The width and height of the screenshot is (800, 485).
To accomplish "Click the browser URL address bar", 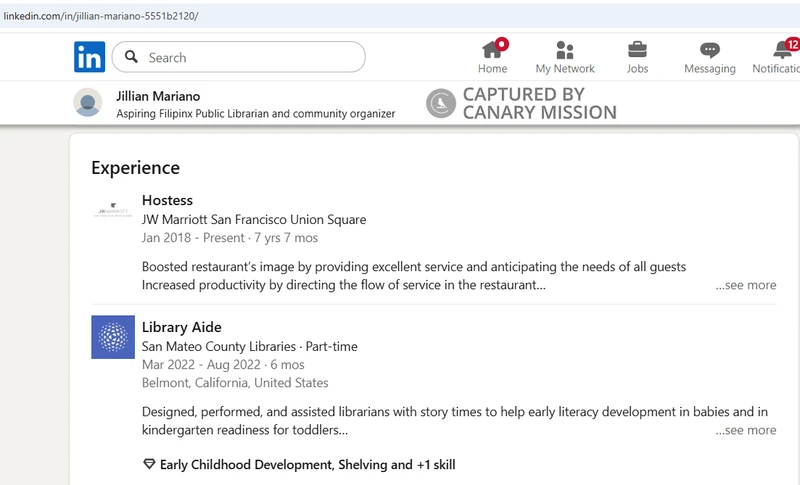I will pos(300,15).
